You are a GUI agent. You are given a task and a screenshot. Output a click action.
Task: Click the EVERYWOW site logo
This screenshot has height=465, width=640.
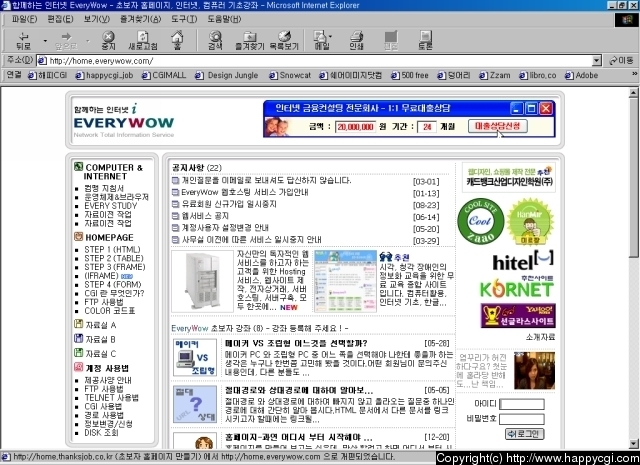pyautogui.click(x=124, y=121)
